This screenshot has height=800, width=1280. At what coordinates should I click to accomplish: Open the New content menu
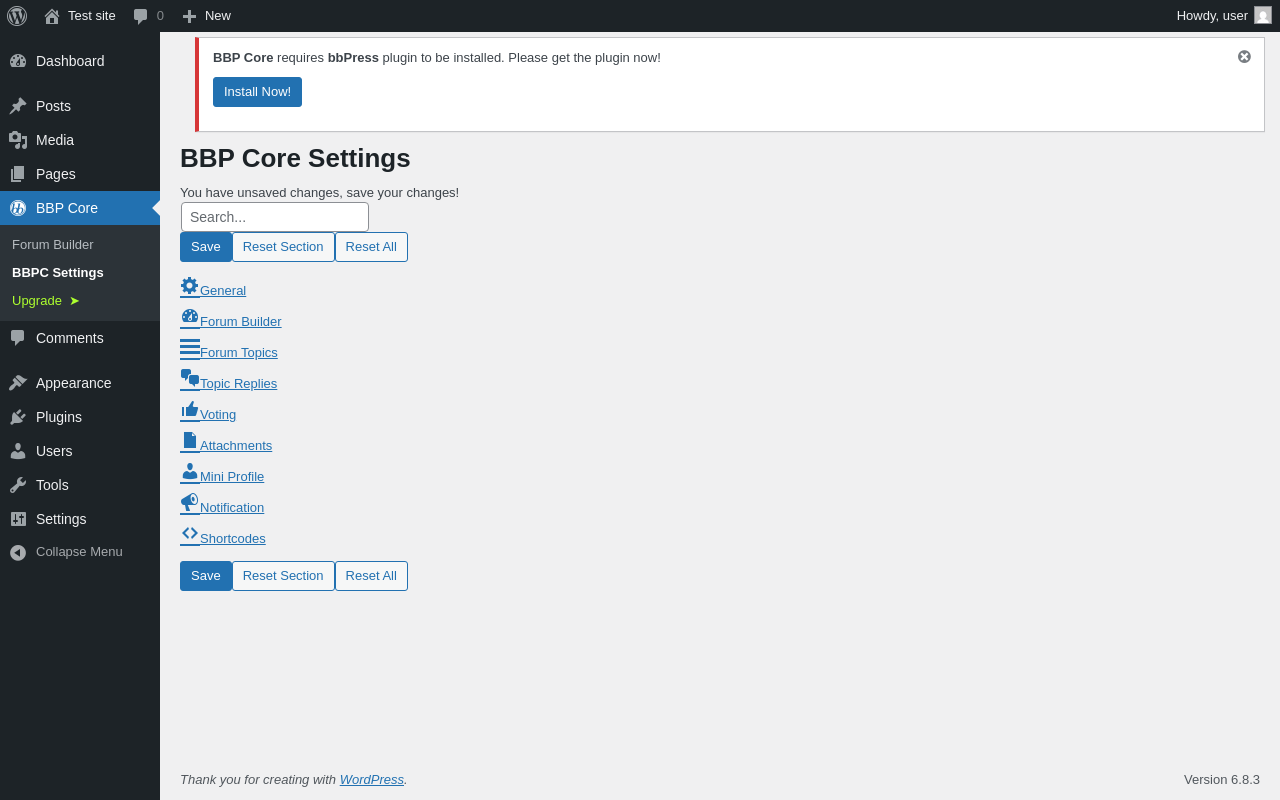[x=207, y=16]
